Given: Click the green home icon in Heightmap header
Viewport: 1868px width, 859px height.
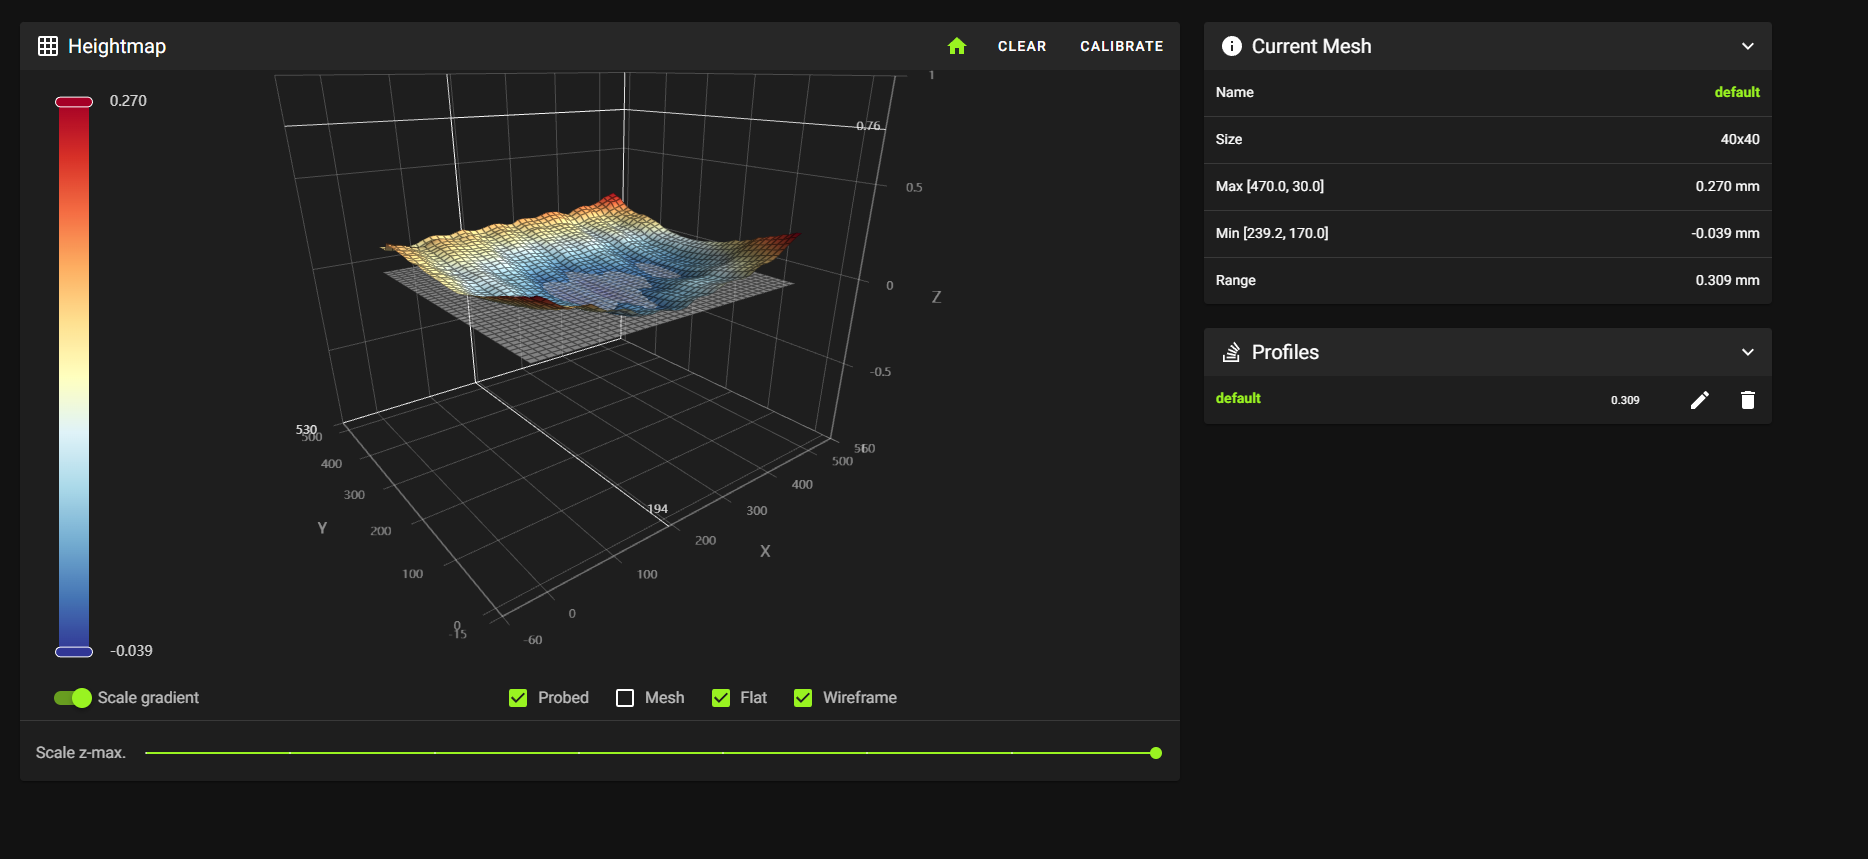Looking at the screenshot, I should (957, 46).
